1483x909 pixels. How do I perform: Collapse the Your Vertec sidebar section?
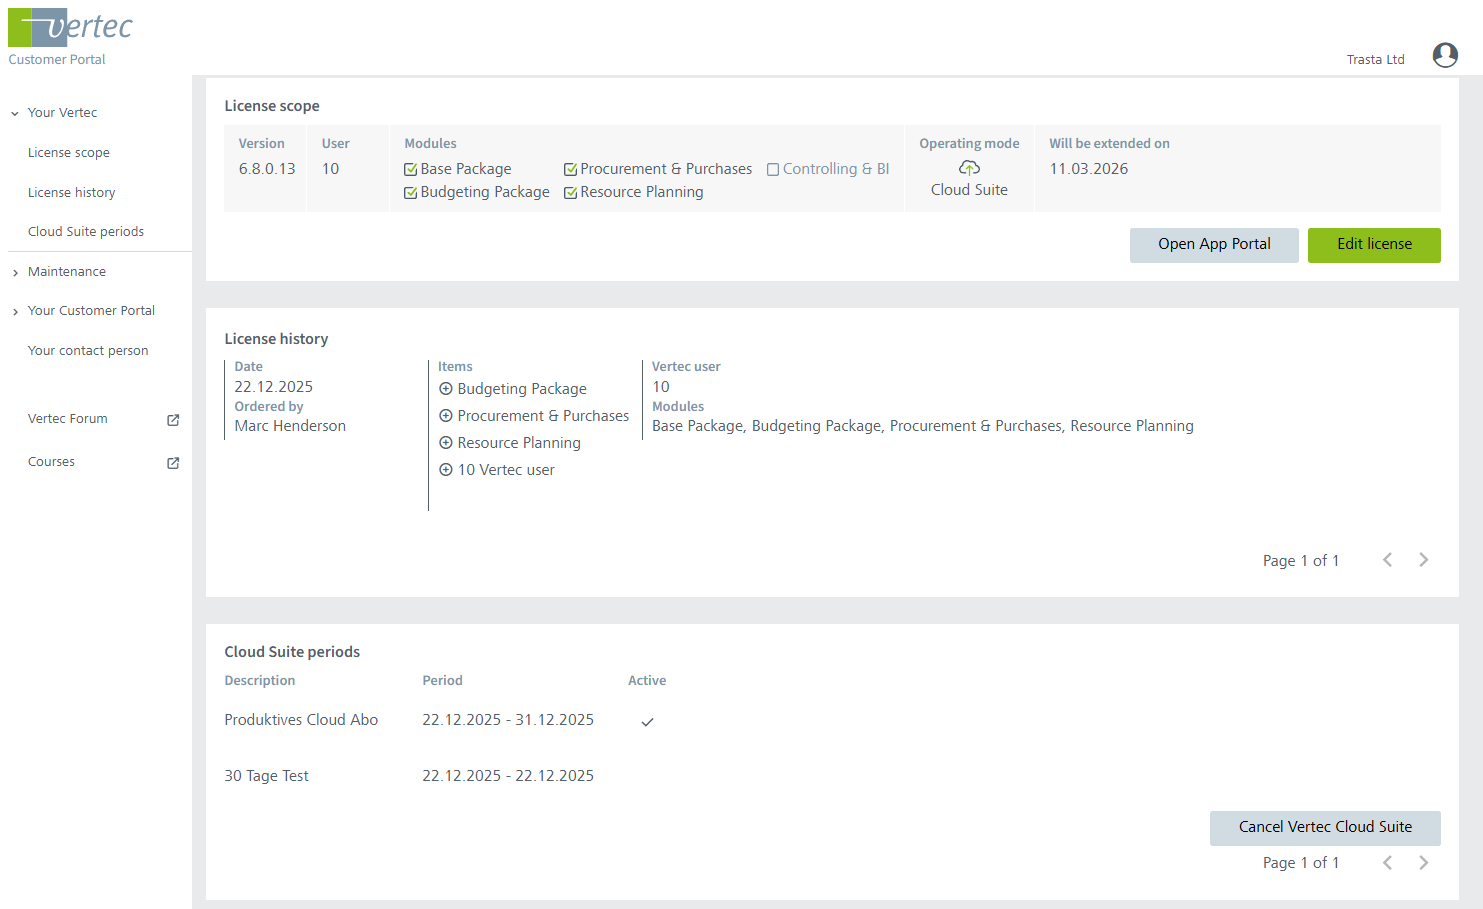pos(15,114)
